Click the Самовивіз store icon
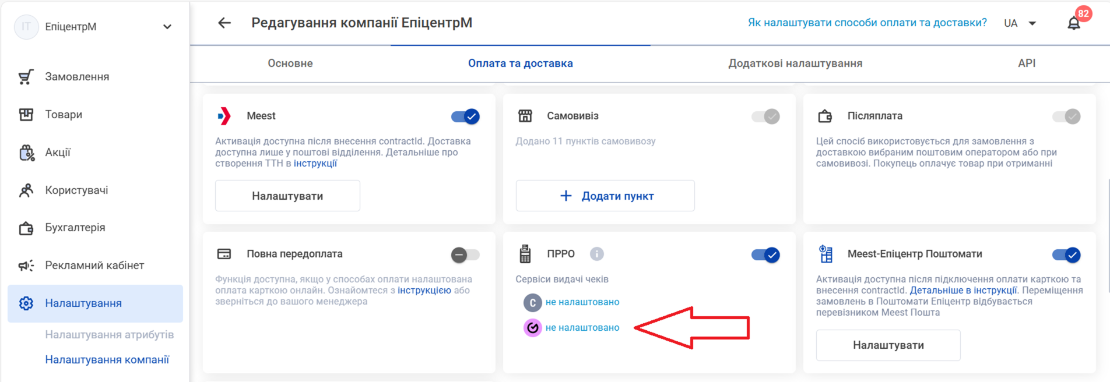 pyautogui.click(x=525, y=115)
